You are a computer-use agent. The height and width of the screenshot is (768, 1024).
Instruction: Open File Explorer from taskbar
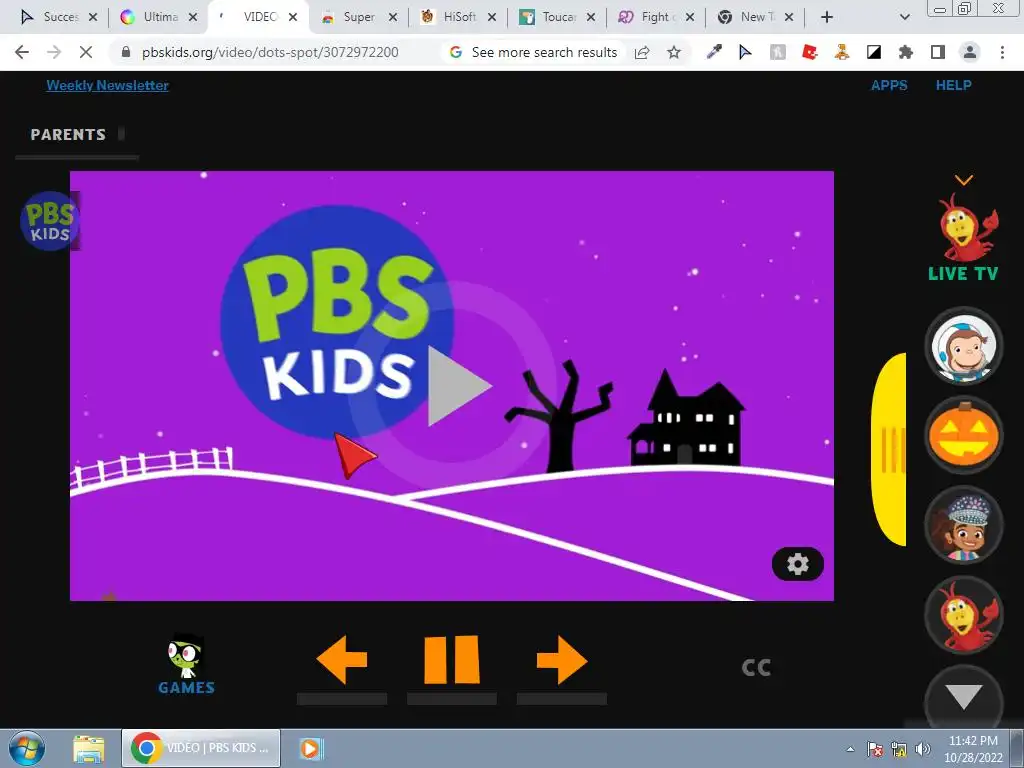pyautogui.click(x=89, y=749)
